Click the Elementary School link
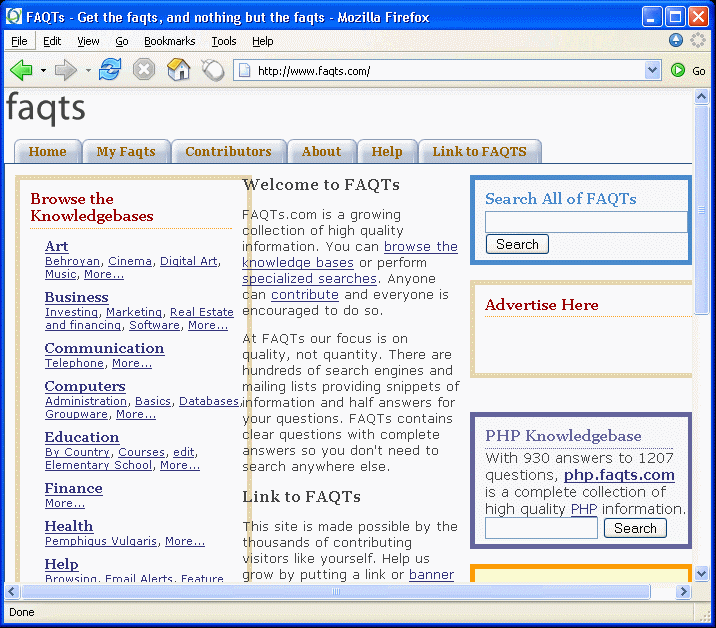716x628 pixels. (98, 465)
